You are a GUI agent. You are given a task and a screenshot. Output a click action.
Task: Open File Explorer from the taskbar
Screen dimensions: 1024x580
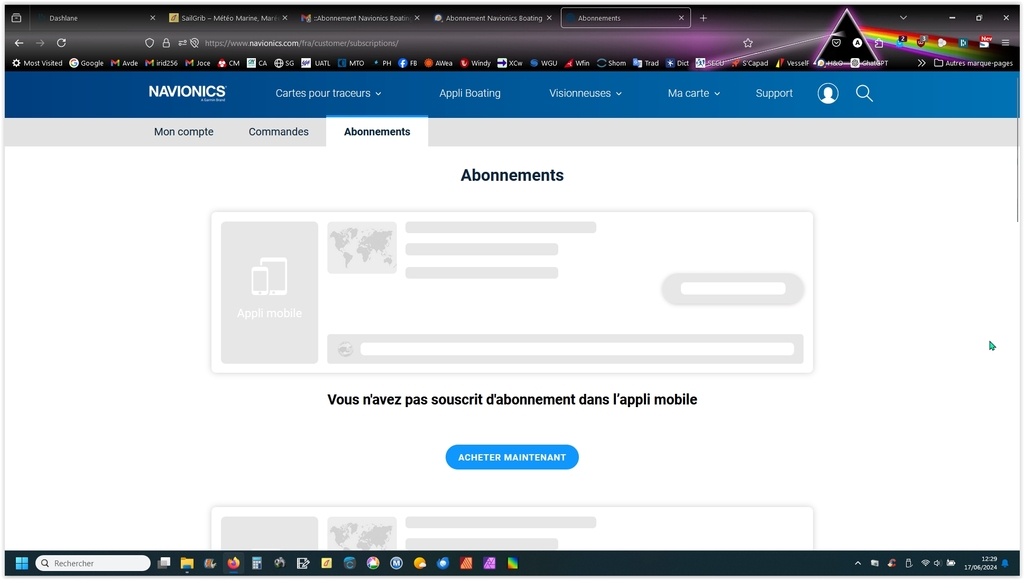(x=187, y=563)
